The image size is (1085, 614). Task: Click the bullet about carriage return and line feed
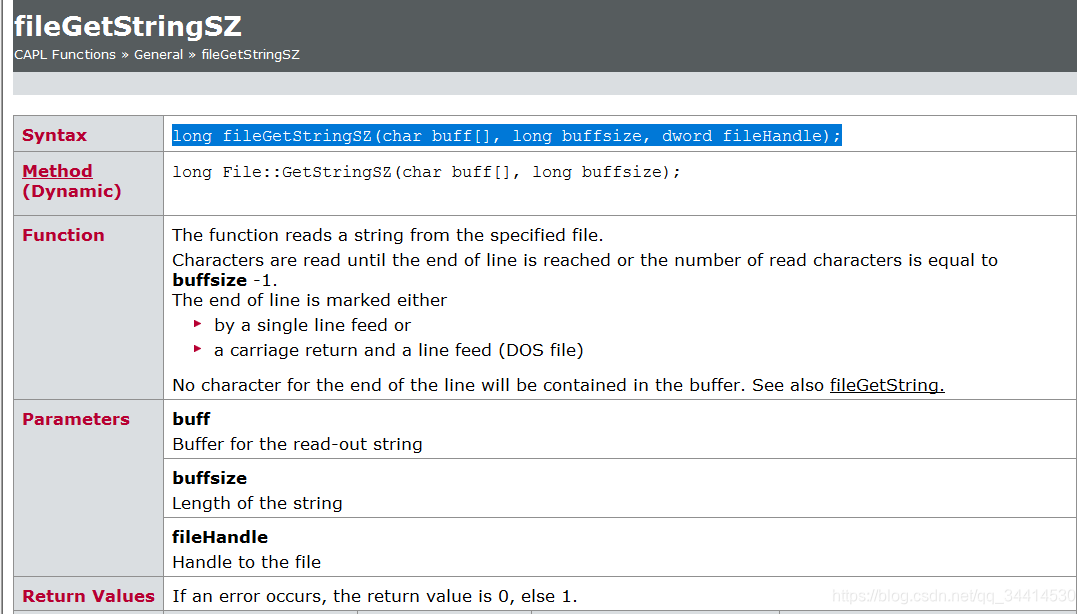[399, 350]
